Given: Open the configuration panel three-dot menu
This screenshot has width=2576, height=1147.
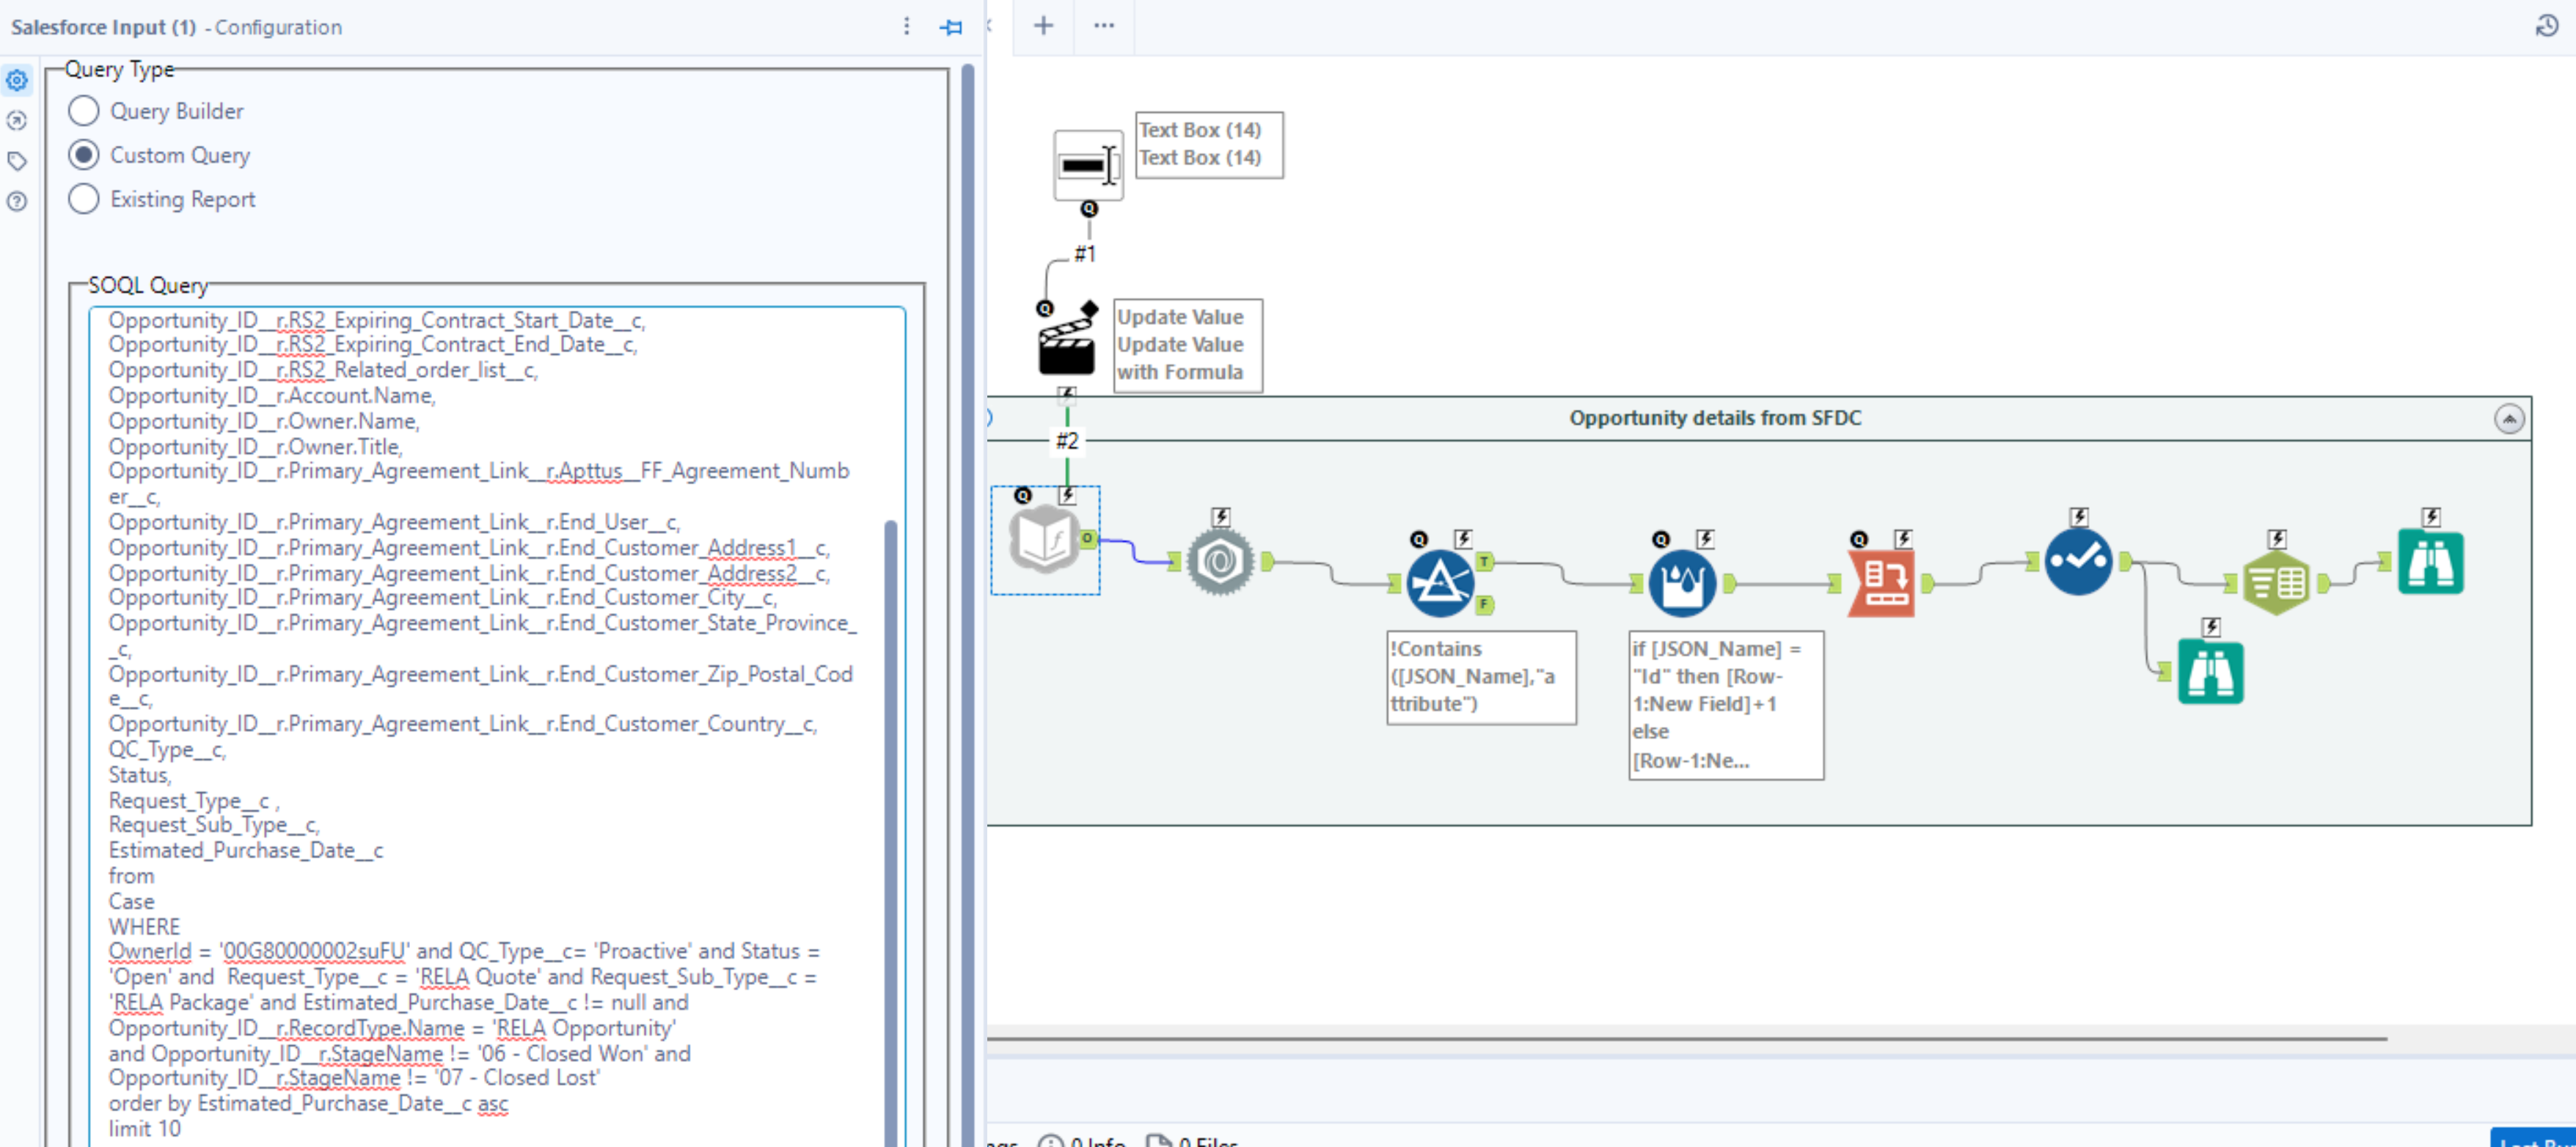Looking at the screenshot, I should [x=906, y=27].
